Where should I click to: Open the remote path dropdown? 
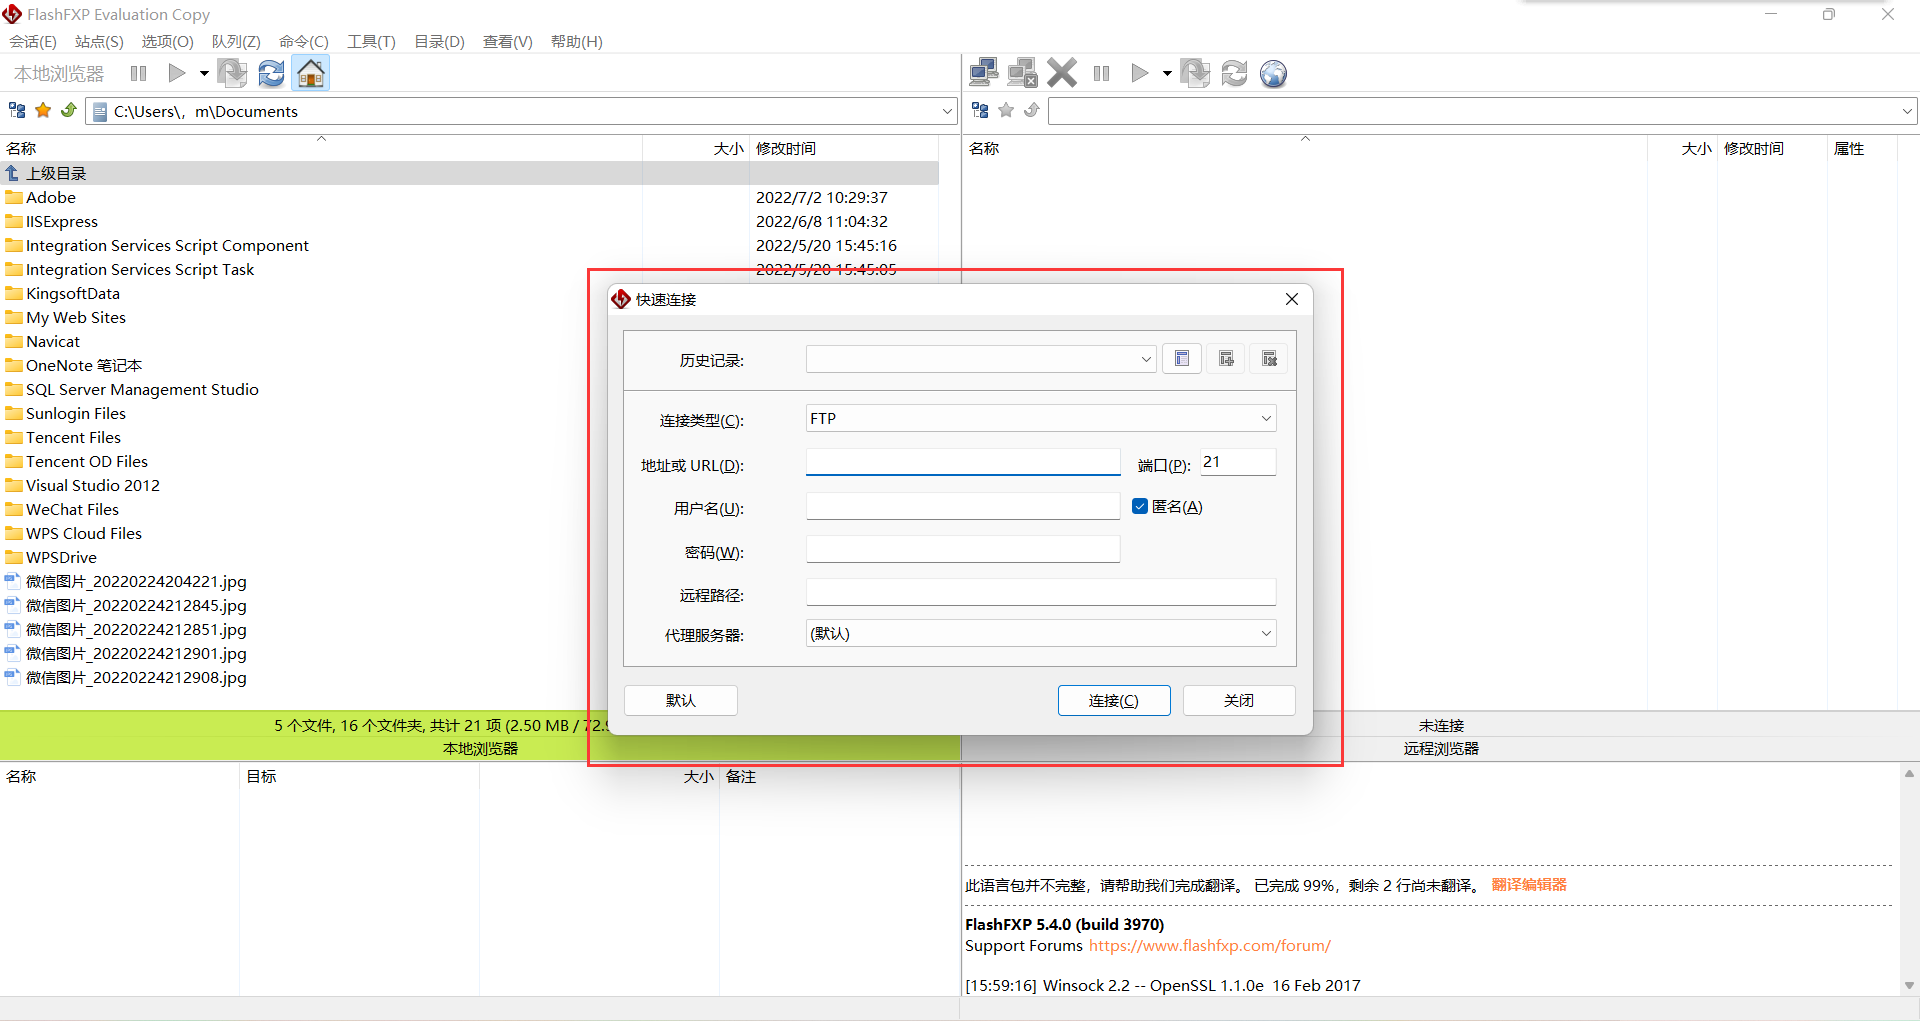pyautogui.click(x=1907, y=111)
